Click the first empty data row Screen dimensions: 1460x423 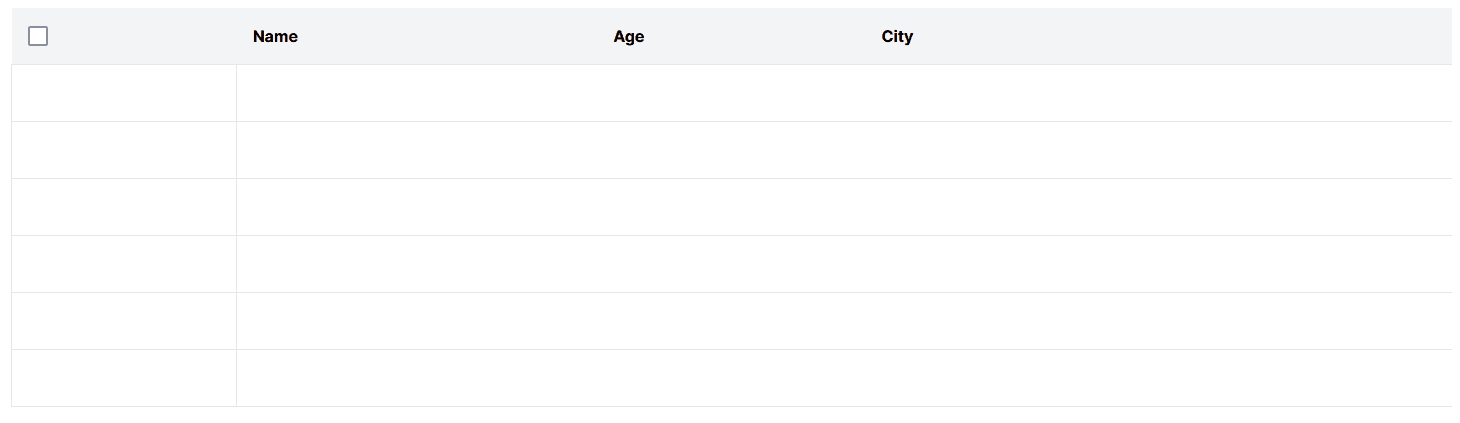[x=731, y=93]
